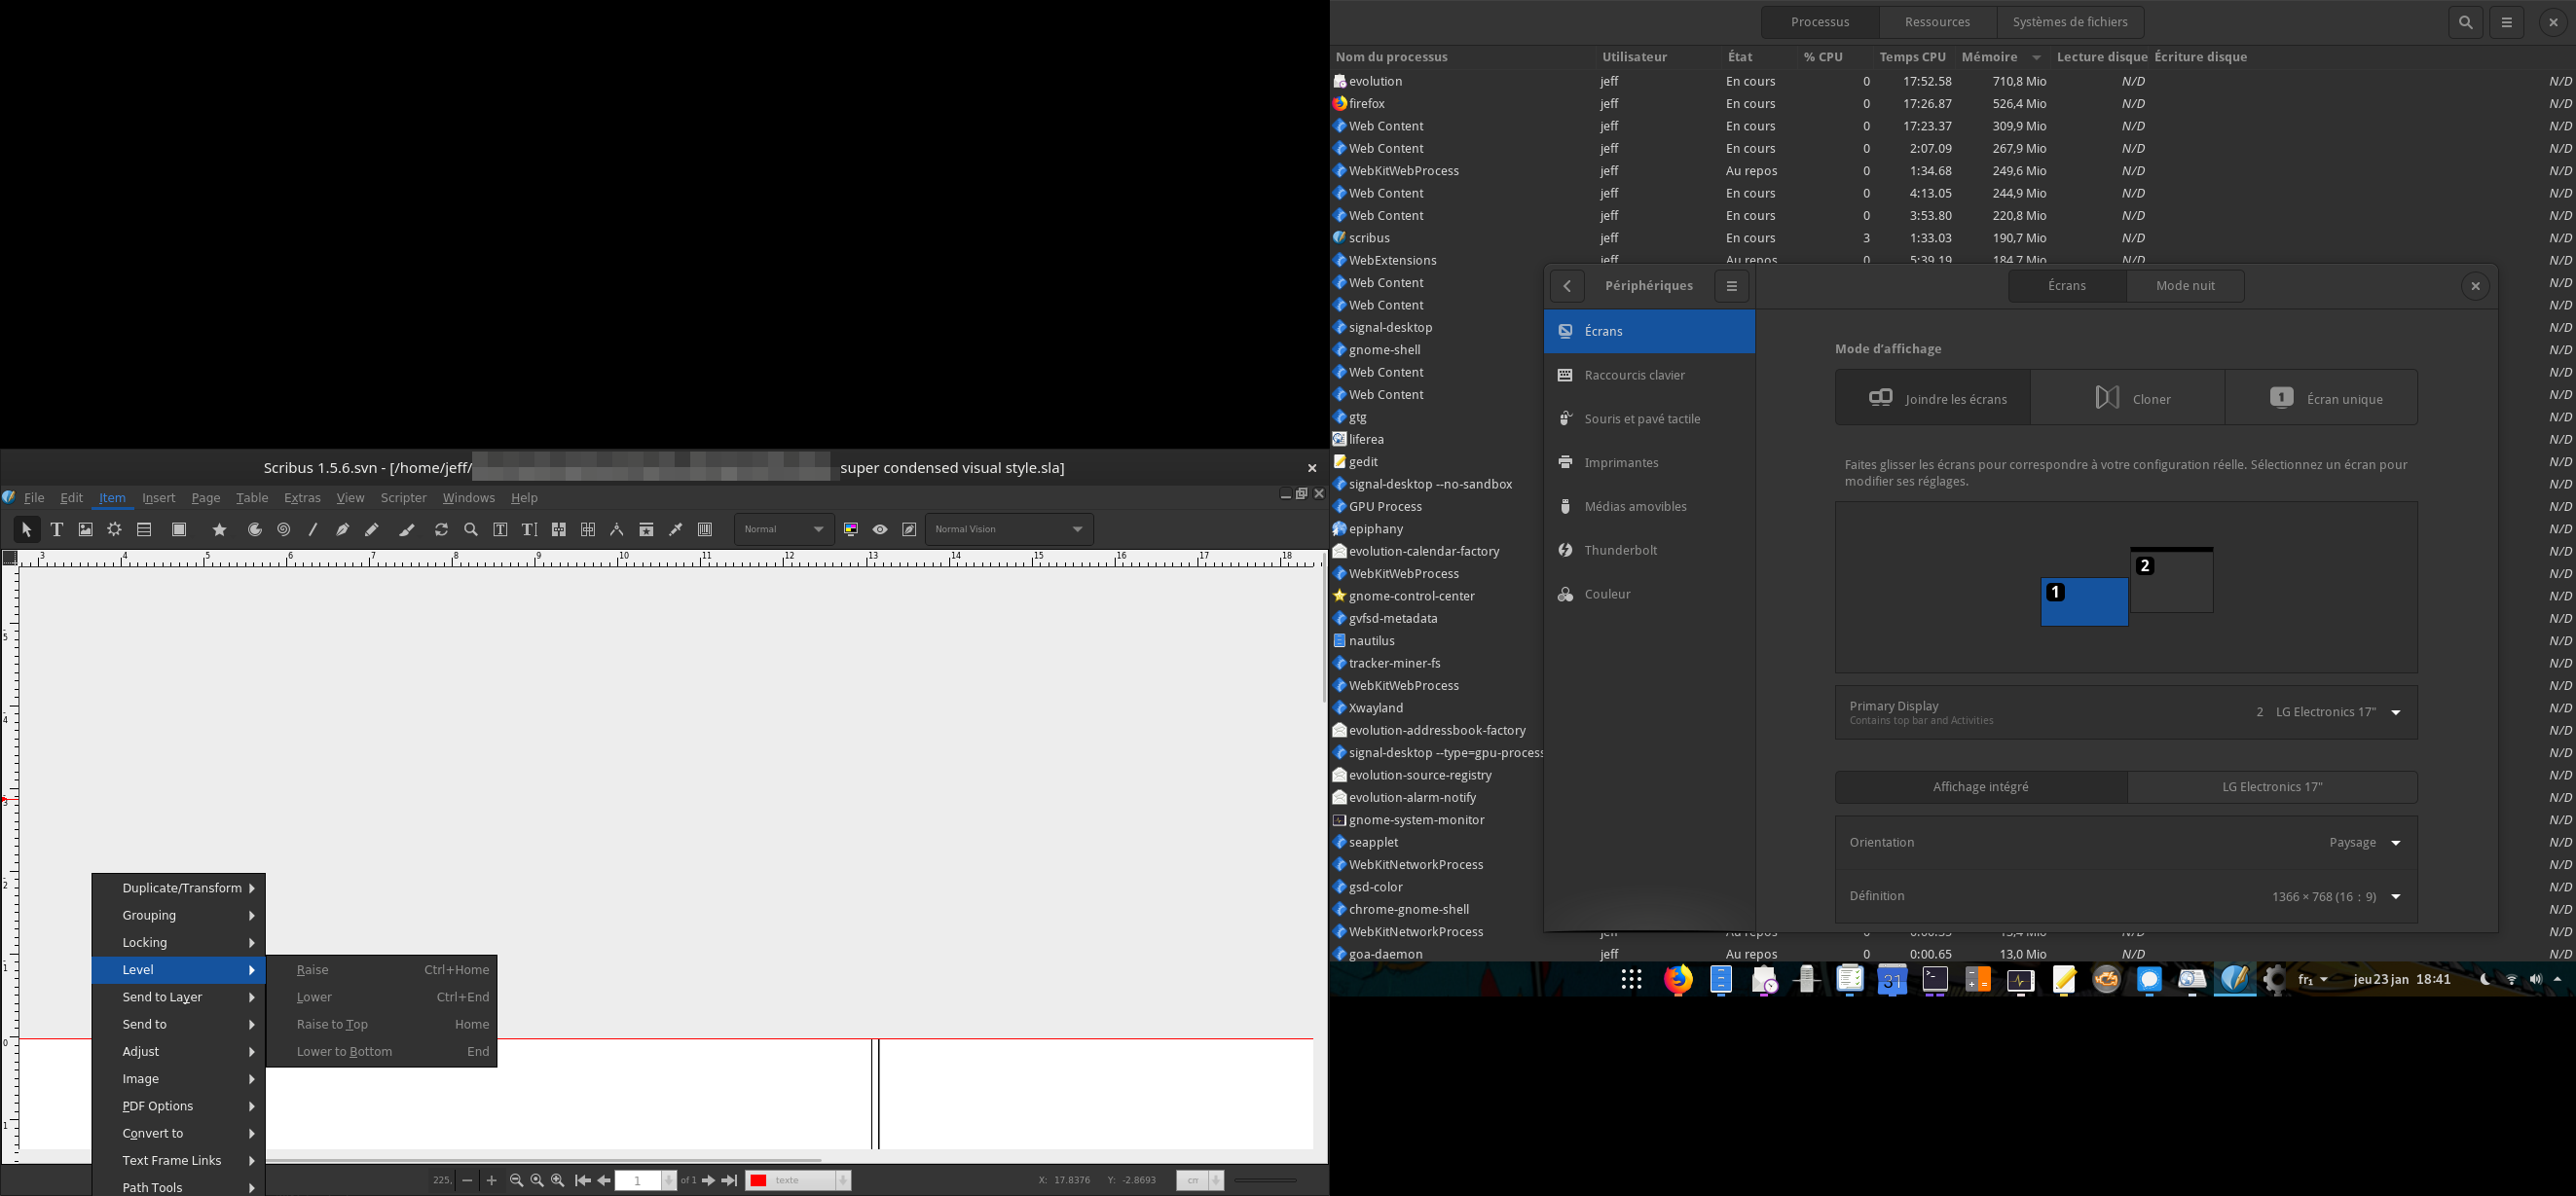Select the Bezier curve pen tool
The image size is (2576, 1196).
[x=342, y=530]
